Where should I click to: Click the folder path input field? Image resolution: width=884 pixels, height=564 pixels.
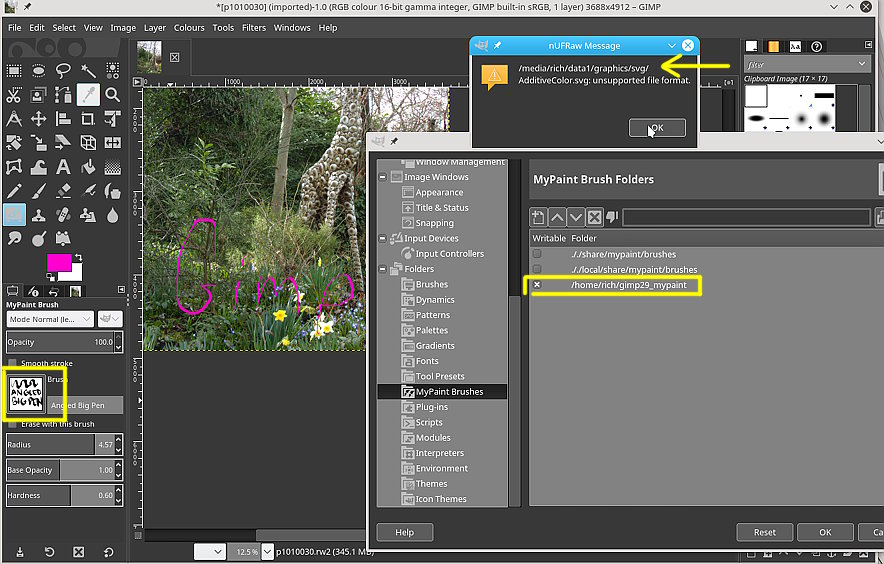click(746, 217)
